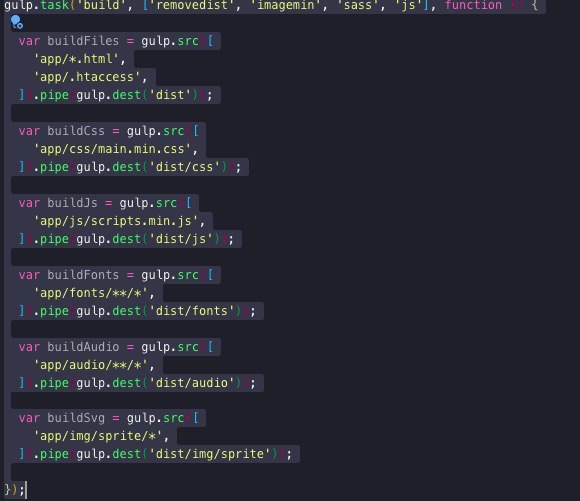Image resolution: width=580 pixels, height=501 pixels.
Task: Click the lightbulb quick-fix icon
Action: tap(17, 22)
